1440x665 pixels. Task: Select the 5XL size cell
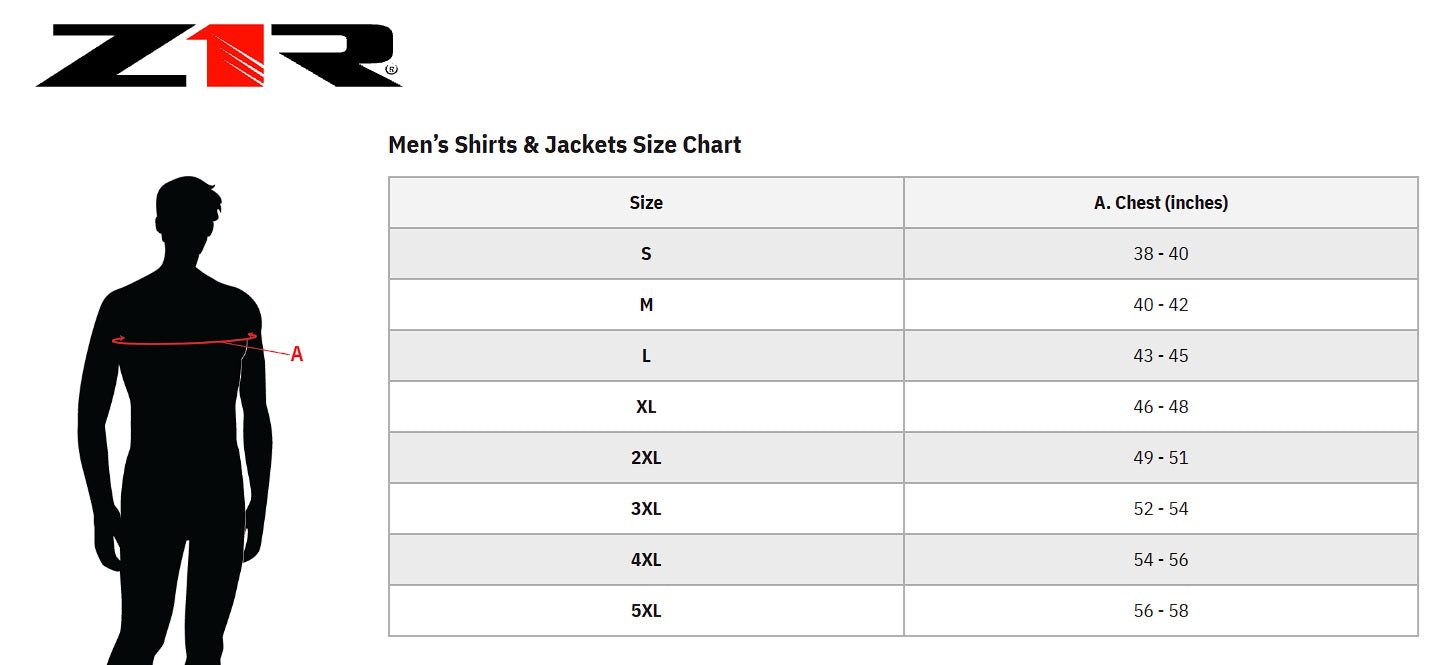point(646,611)
